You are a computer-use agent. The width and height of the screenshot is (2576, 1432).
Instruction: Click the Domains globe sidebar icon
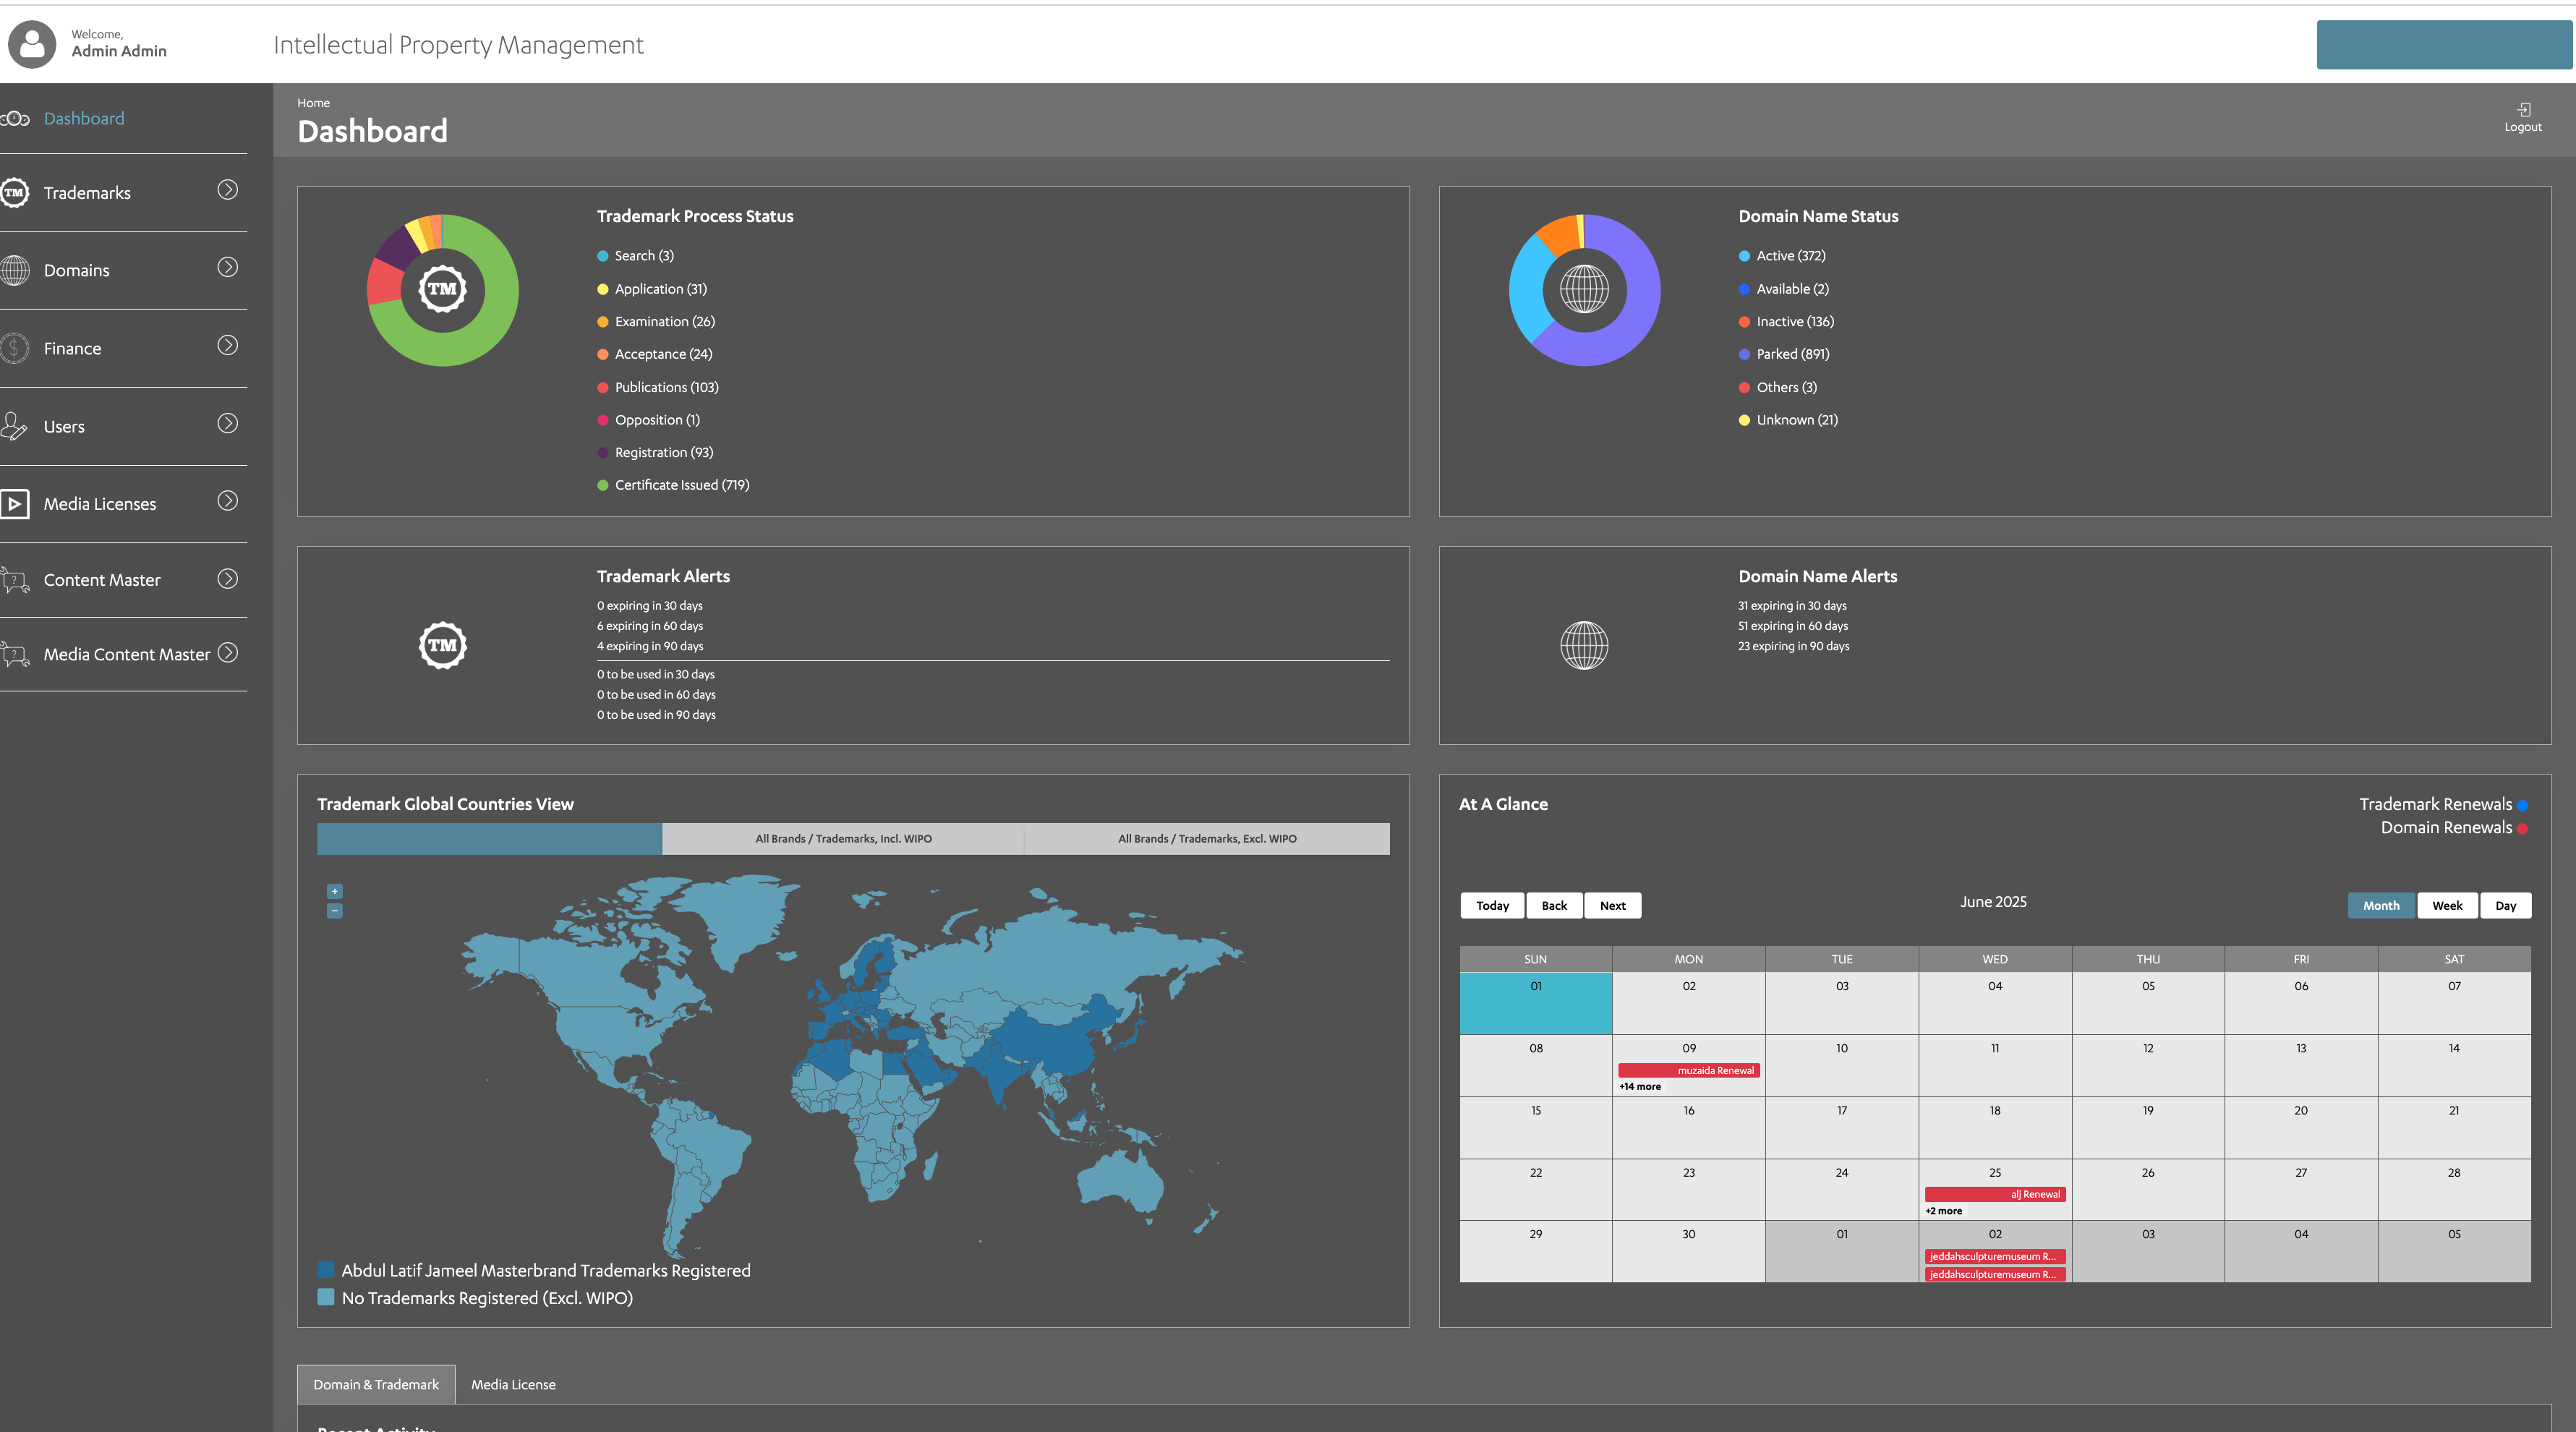(x=14, y=271)
